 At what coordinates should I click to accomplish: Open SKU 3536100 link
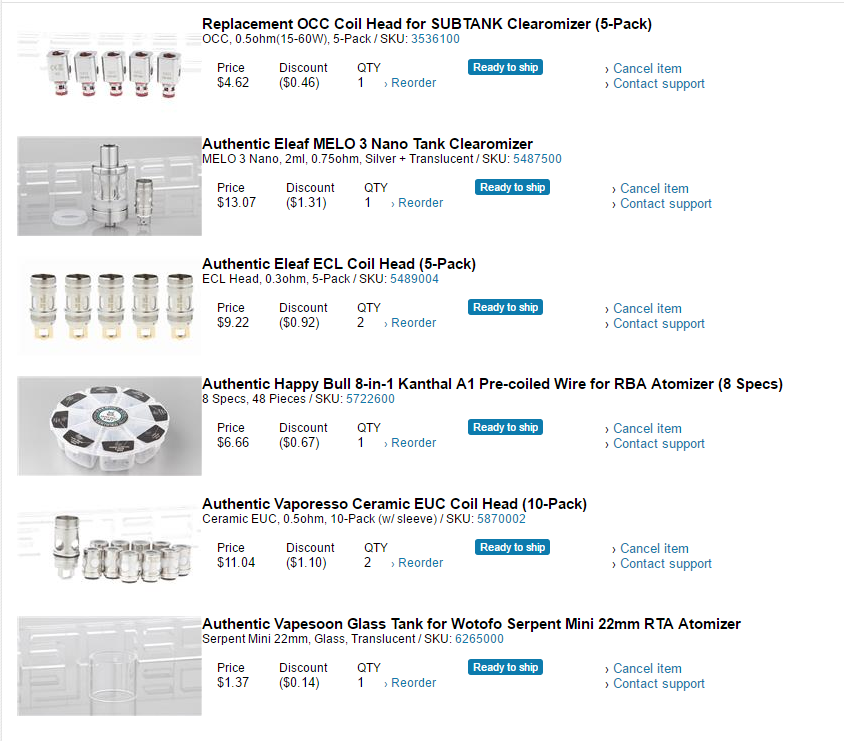click(x=435, y=39)
